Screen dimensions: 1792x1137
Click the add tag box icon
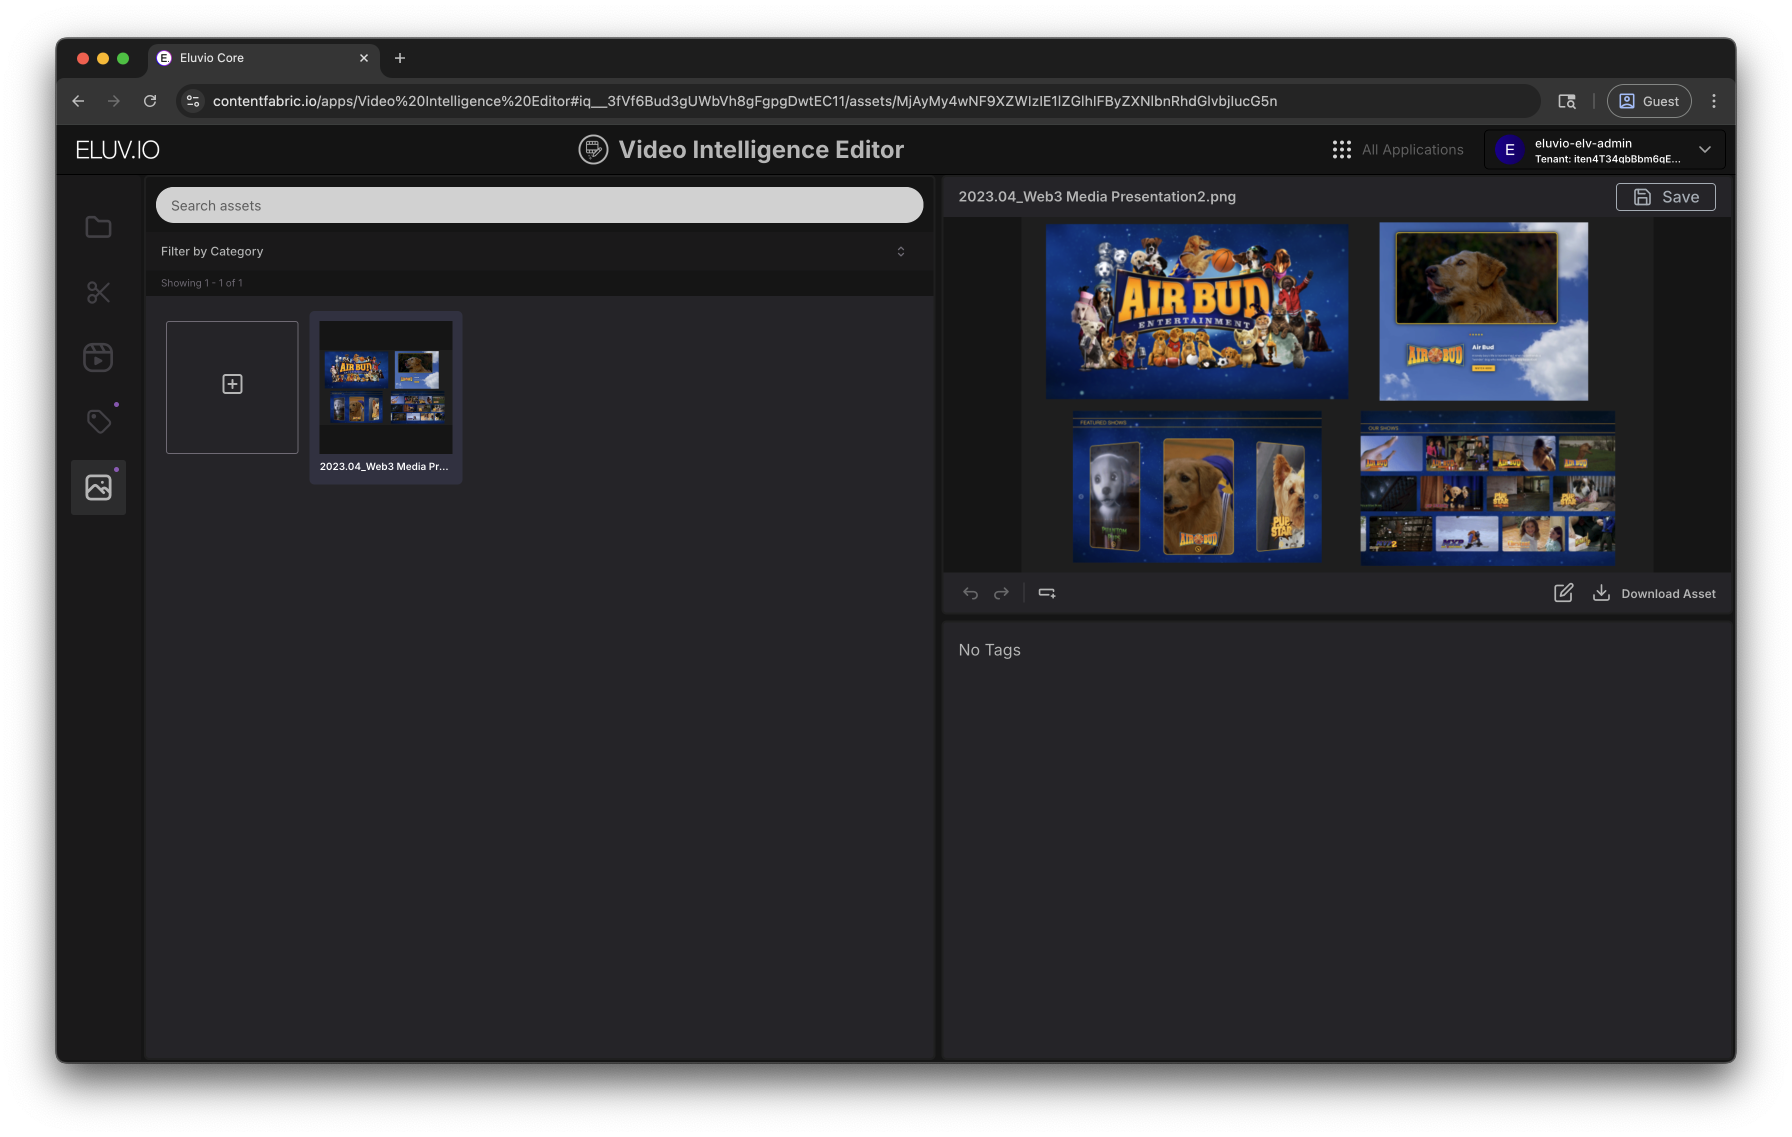1047,593
